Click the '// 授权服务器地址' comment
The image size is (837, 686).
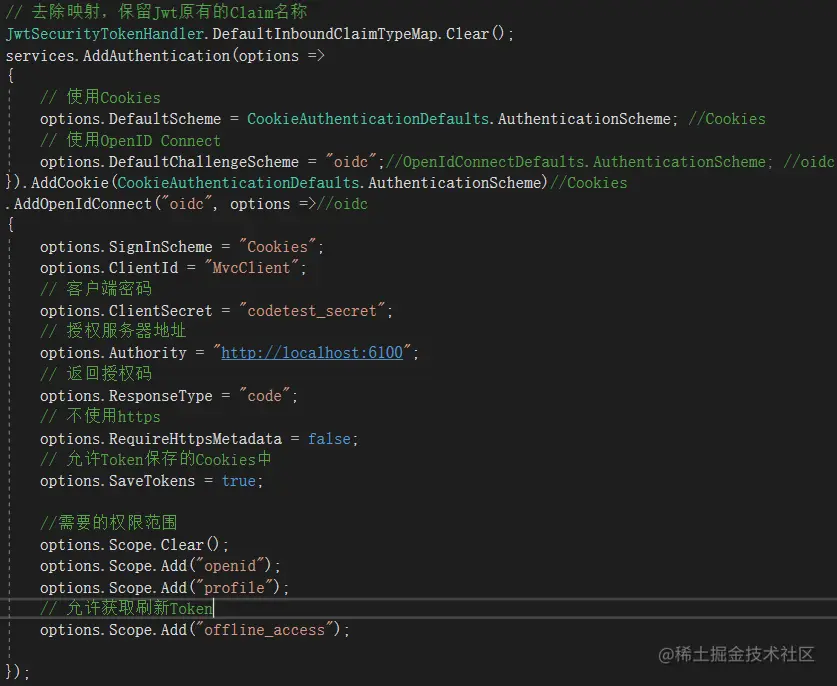113,331
